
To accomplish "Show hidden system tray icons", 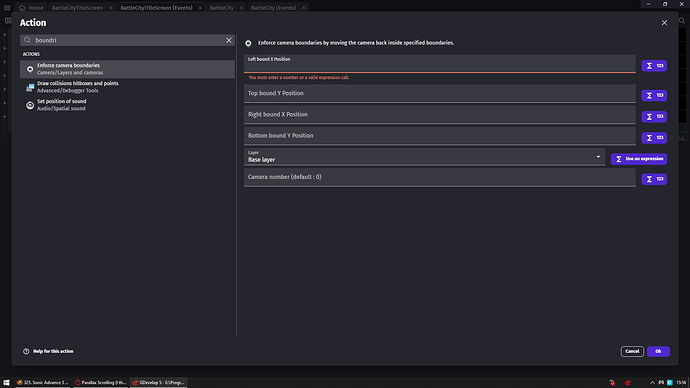I will 652,382.
